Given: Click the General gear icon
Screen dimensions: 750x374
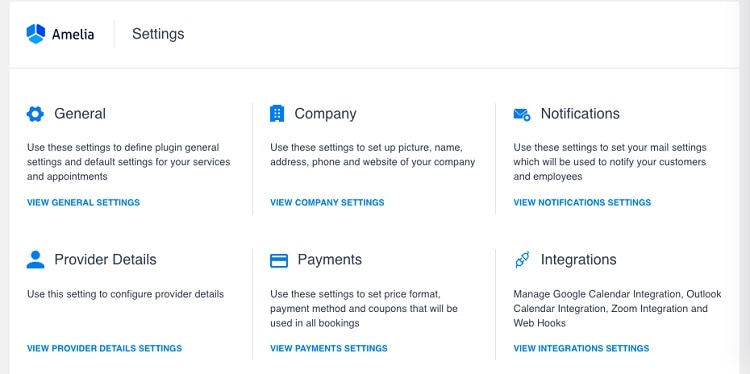Looking at the screenshot, I should tap(35, 114).
